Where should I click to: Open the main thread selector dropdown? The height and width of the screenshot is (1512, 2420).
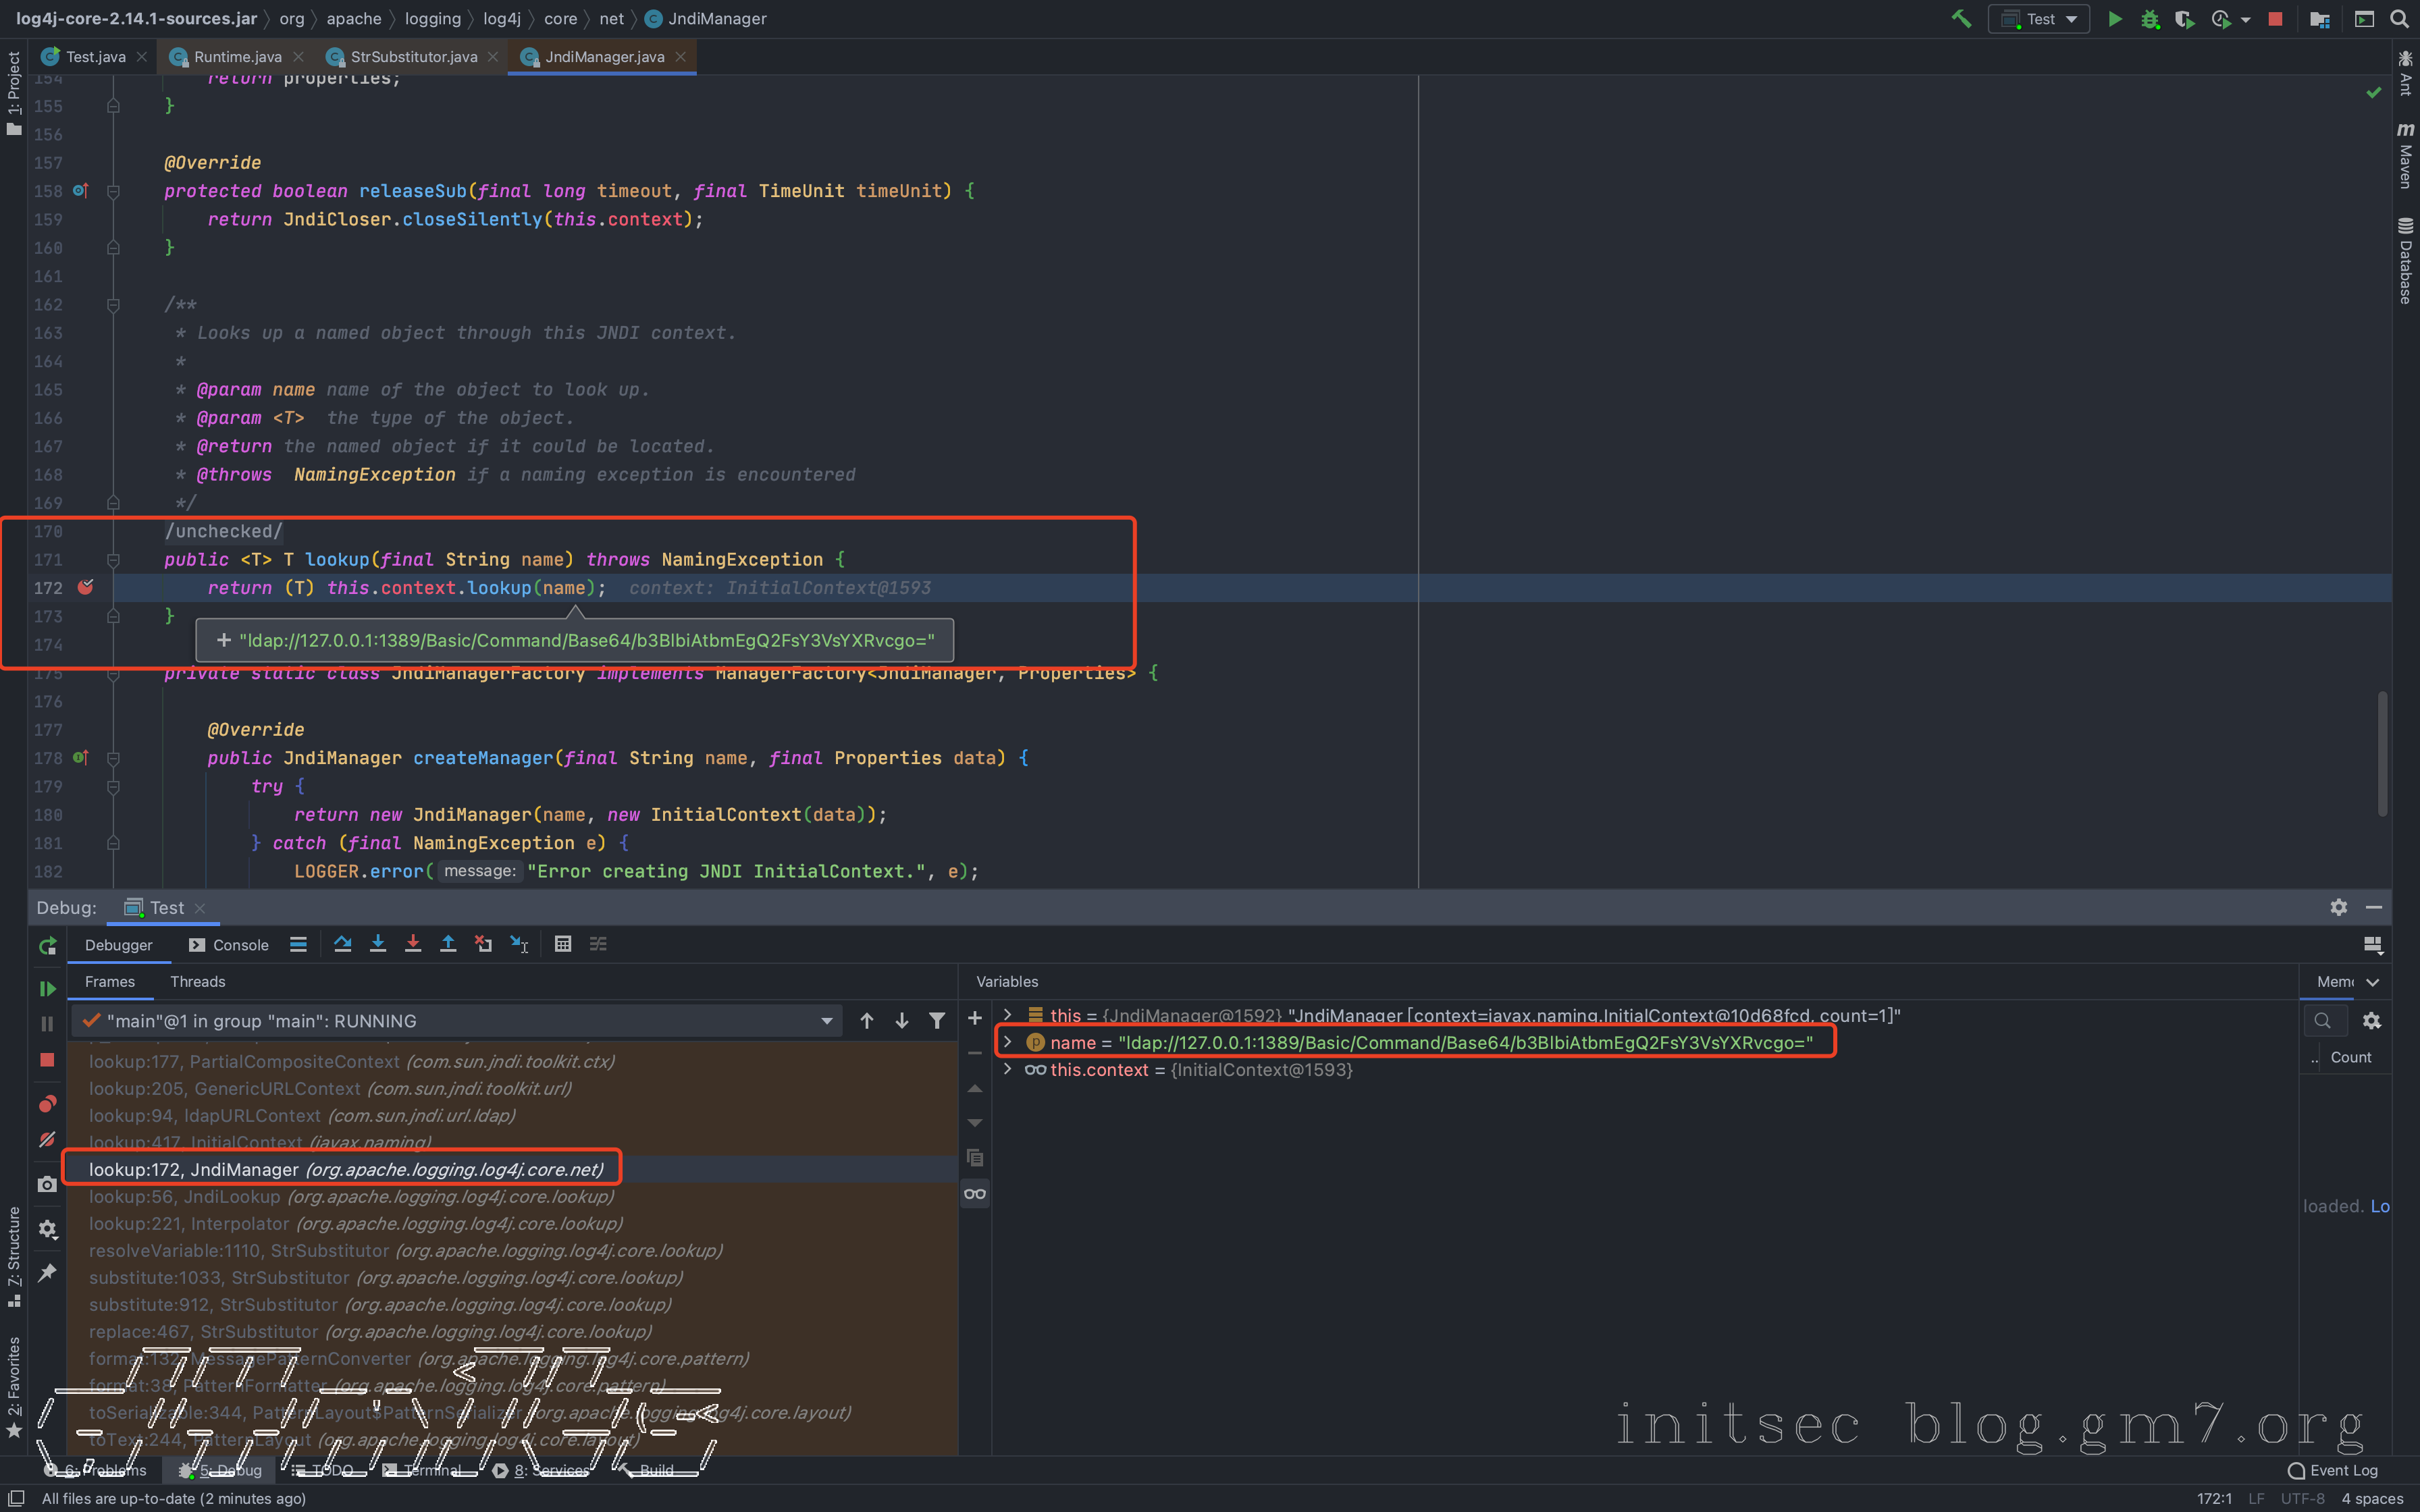coord(826,1021)
